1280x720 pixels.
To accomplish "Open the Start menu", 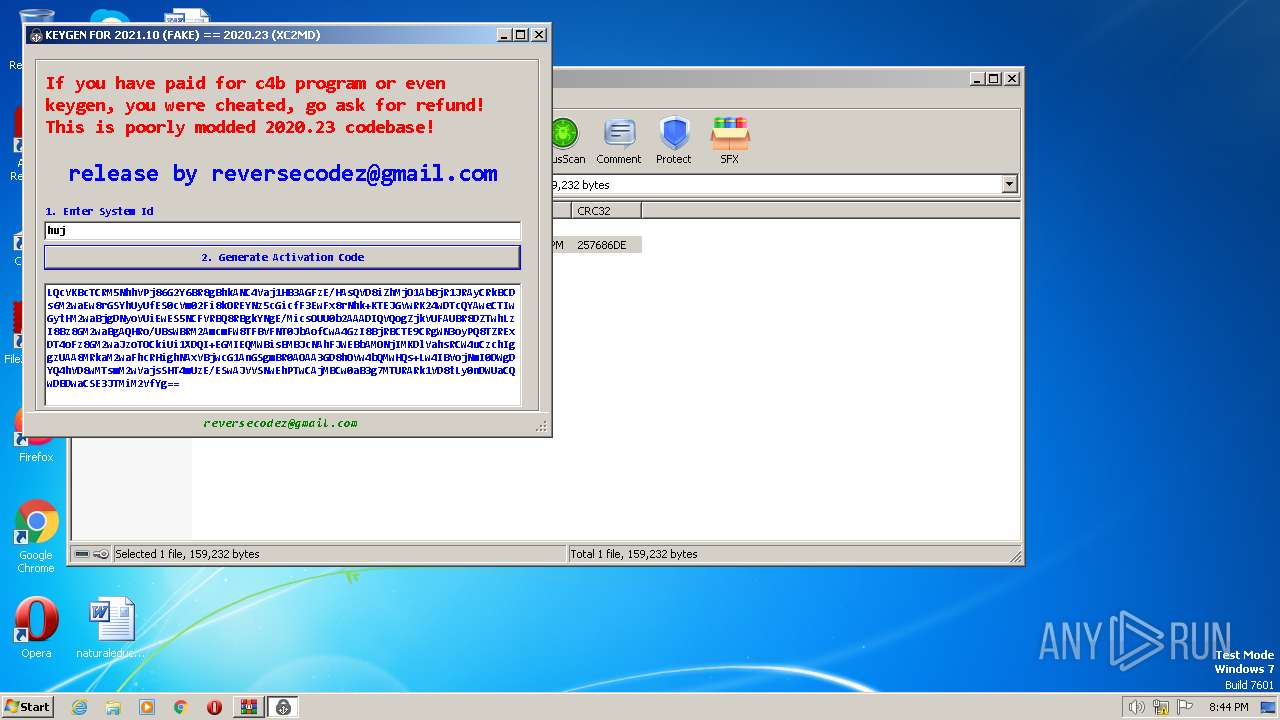I will (x=27, y=706).
